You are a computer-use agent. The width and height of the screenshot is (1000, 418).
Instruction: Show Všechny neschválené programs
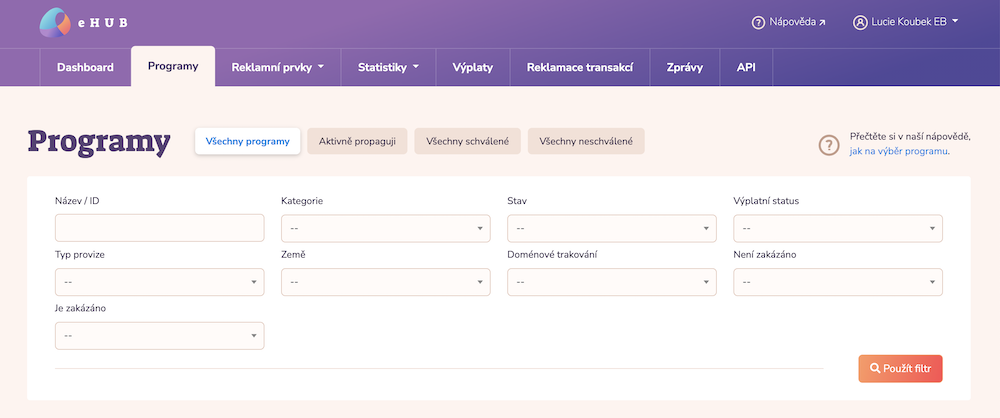pos(585,142)
